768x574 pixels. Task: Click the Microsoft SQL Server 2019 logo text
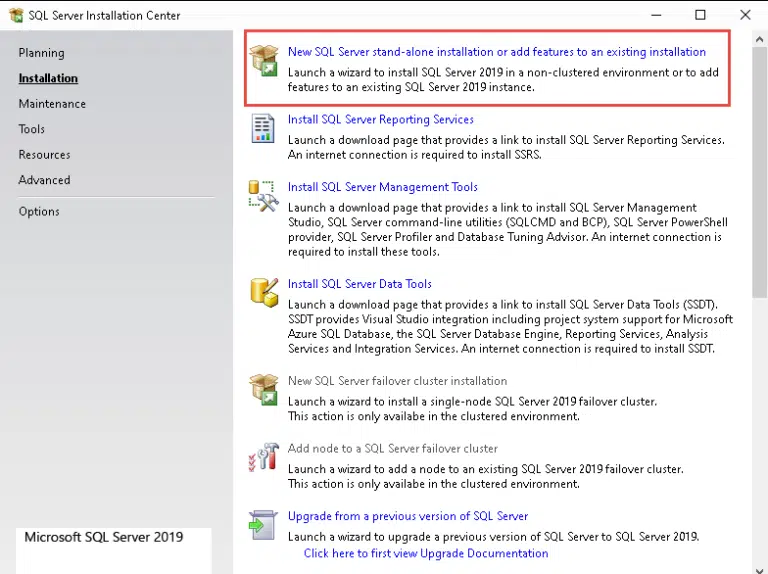point(104,537)
